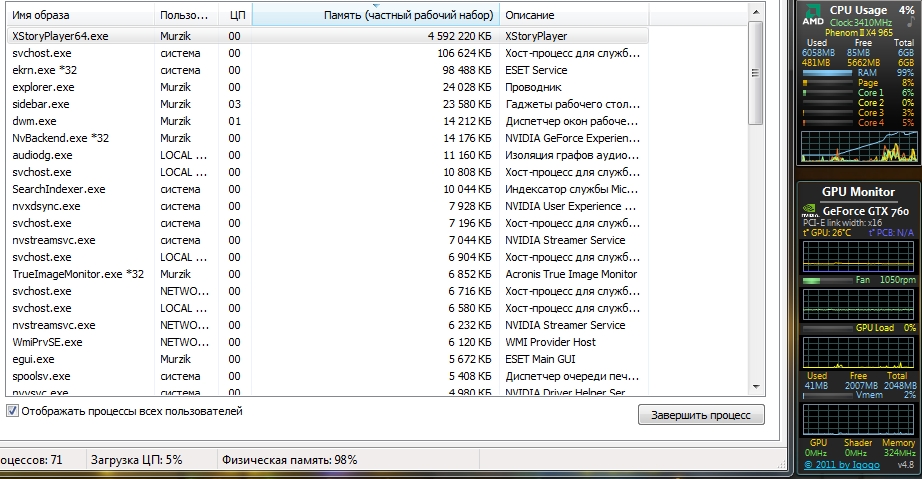Image resolution: width=922 pixels, height=479 pixels.
Task: Select the ekrn.exe *32 process row
Action: 328,70
